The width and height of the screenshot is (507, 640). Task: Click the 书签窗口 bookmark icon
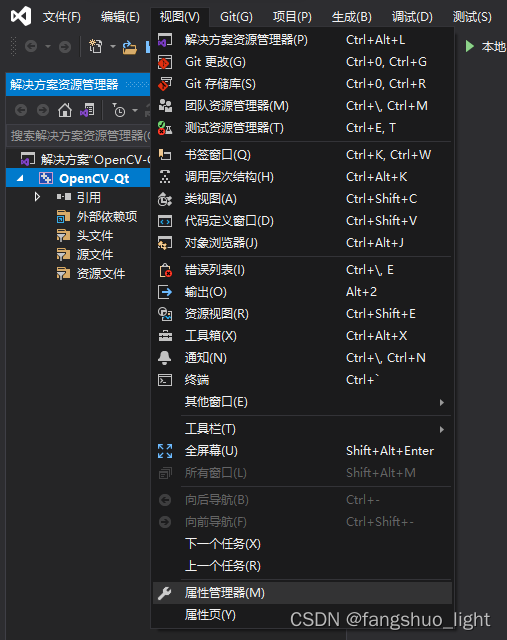(165, 155)
